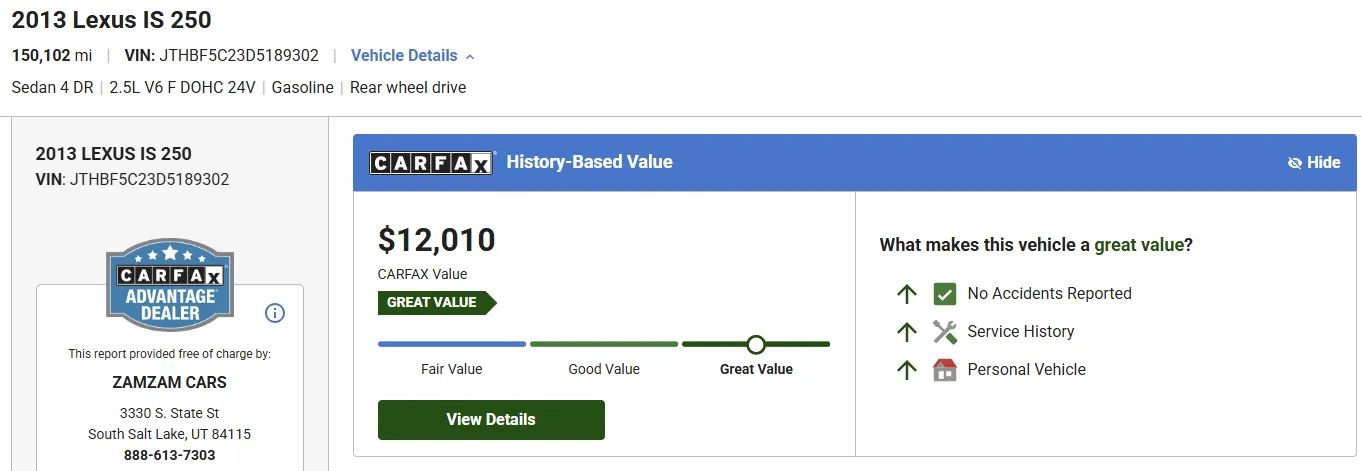
Task: Click the green Good Value bar segment
Action: pos(604,344)
